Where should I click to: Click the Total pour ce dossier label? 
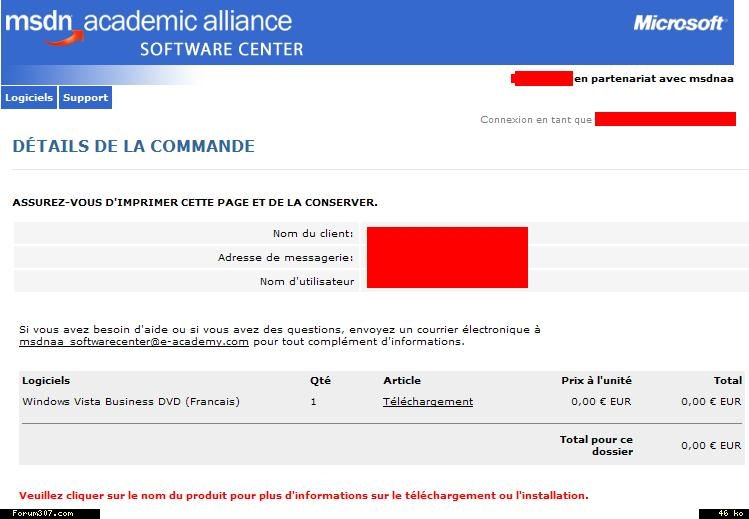pyautogui.click(x=596, y=445)
